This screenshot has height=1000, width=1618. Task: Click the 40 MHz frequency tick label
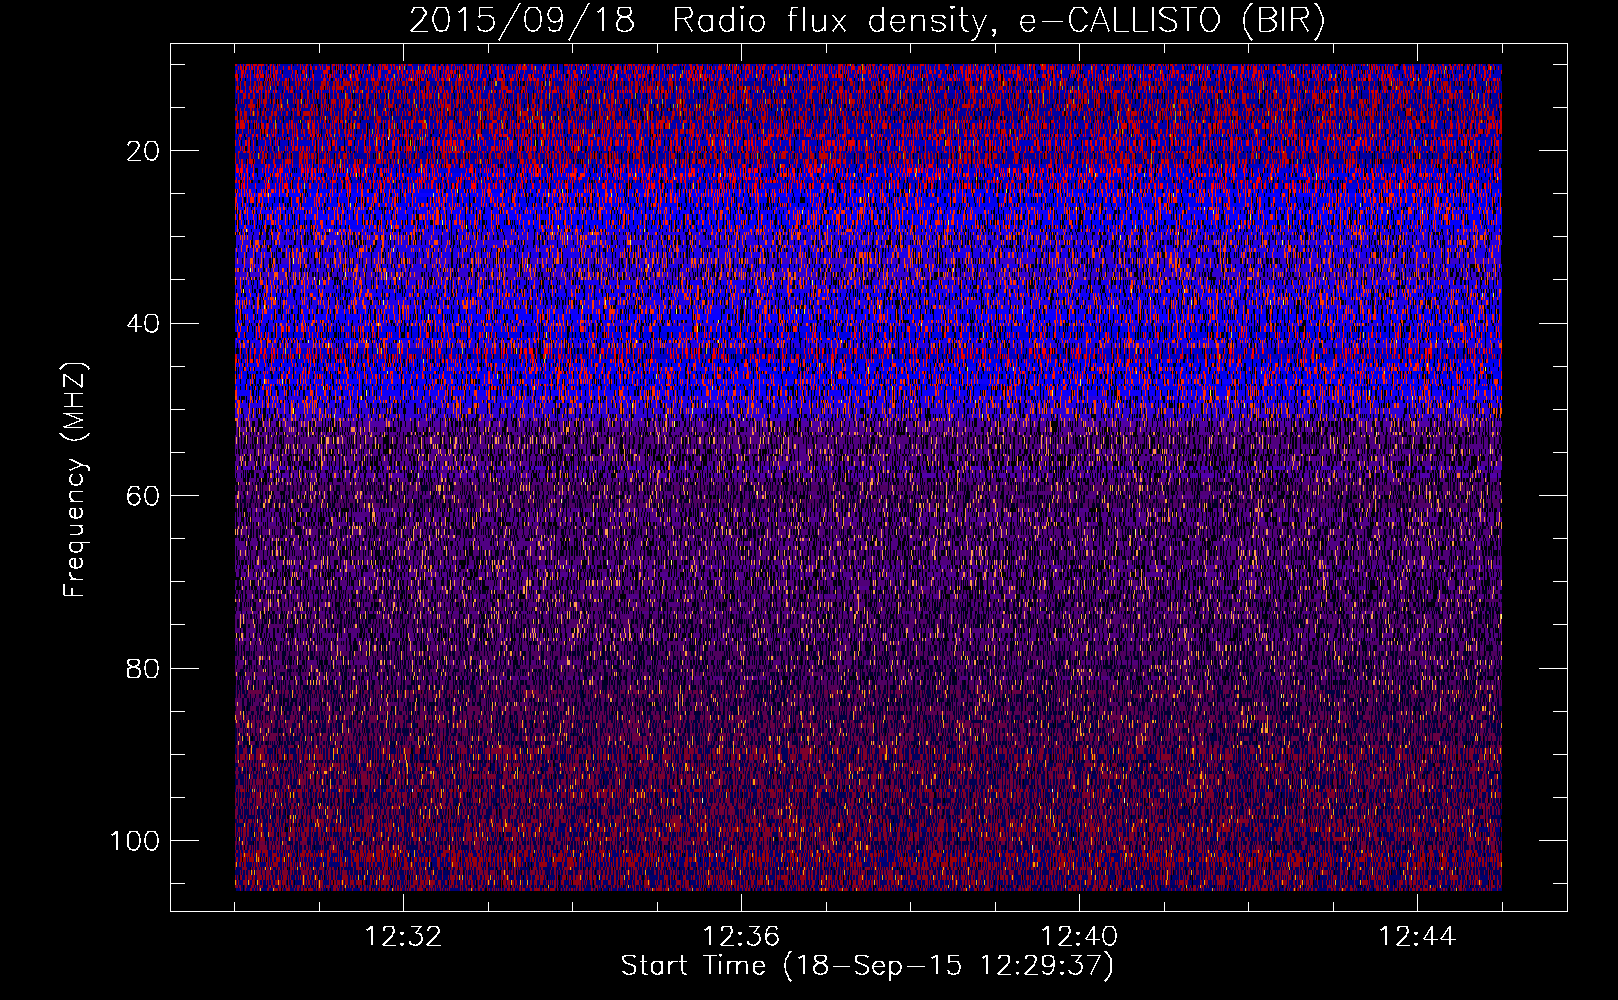pos(144,324)
